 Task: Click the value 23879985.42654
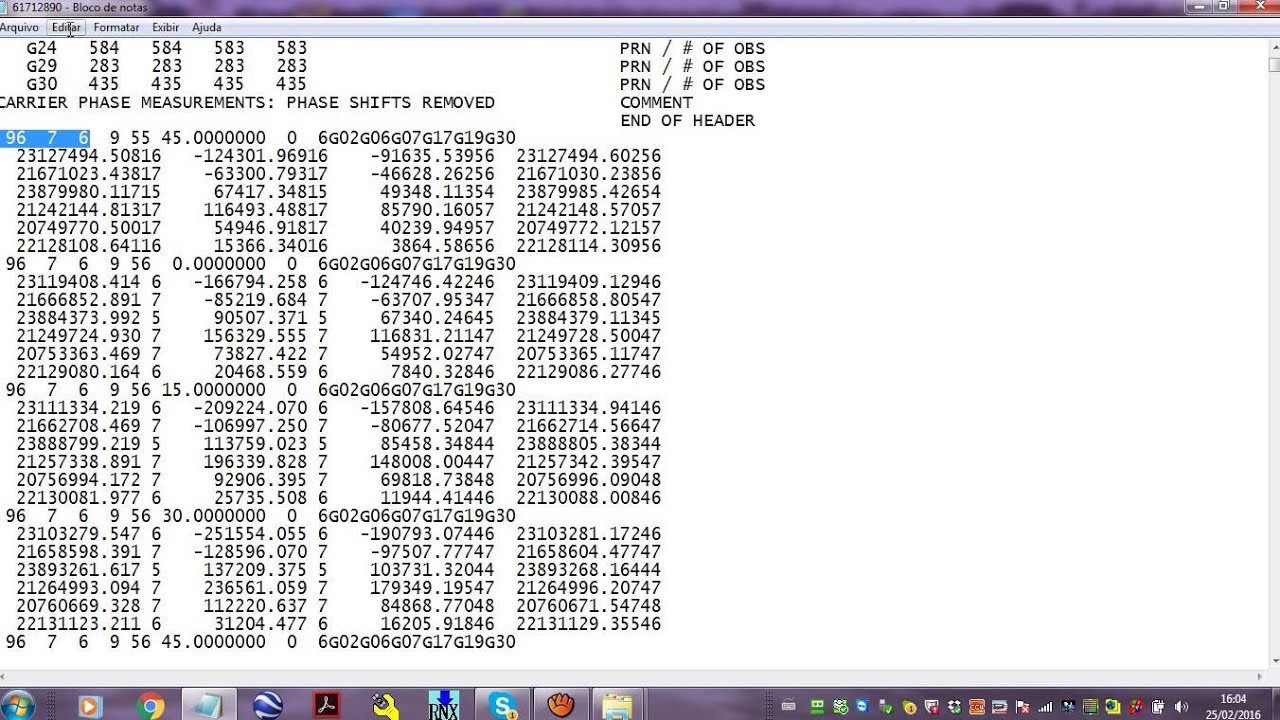(588, 192)
